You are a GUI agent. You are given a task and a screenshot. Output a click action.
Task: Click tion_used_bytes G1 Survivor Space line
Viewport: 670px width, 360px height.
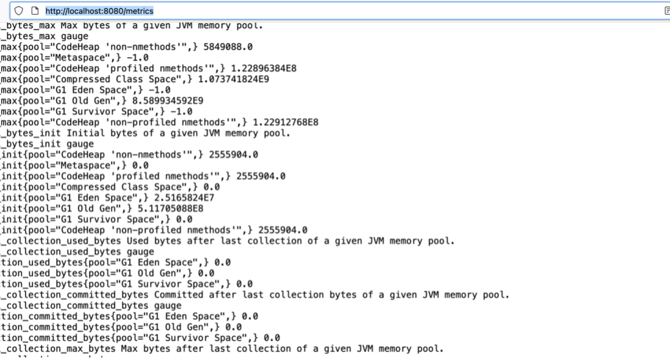(126, 284)
